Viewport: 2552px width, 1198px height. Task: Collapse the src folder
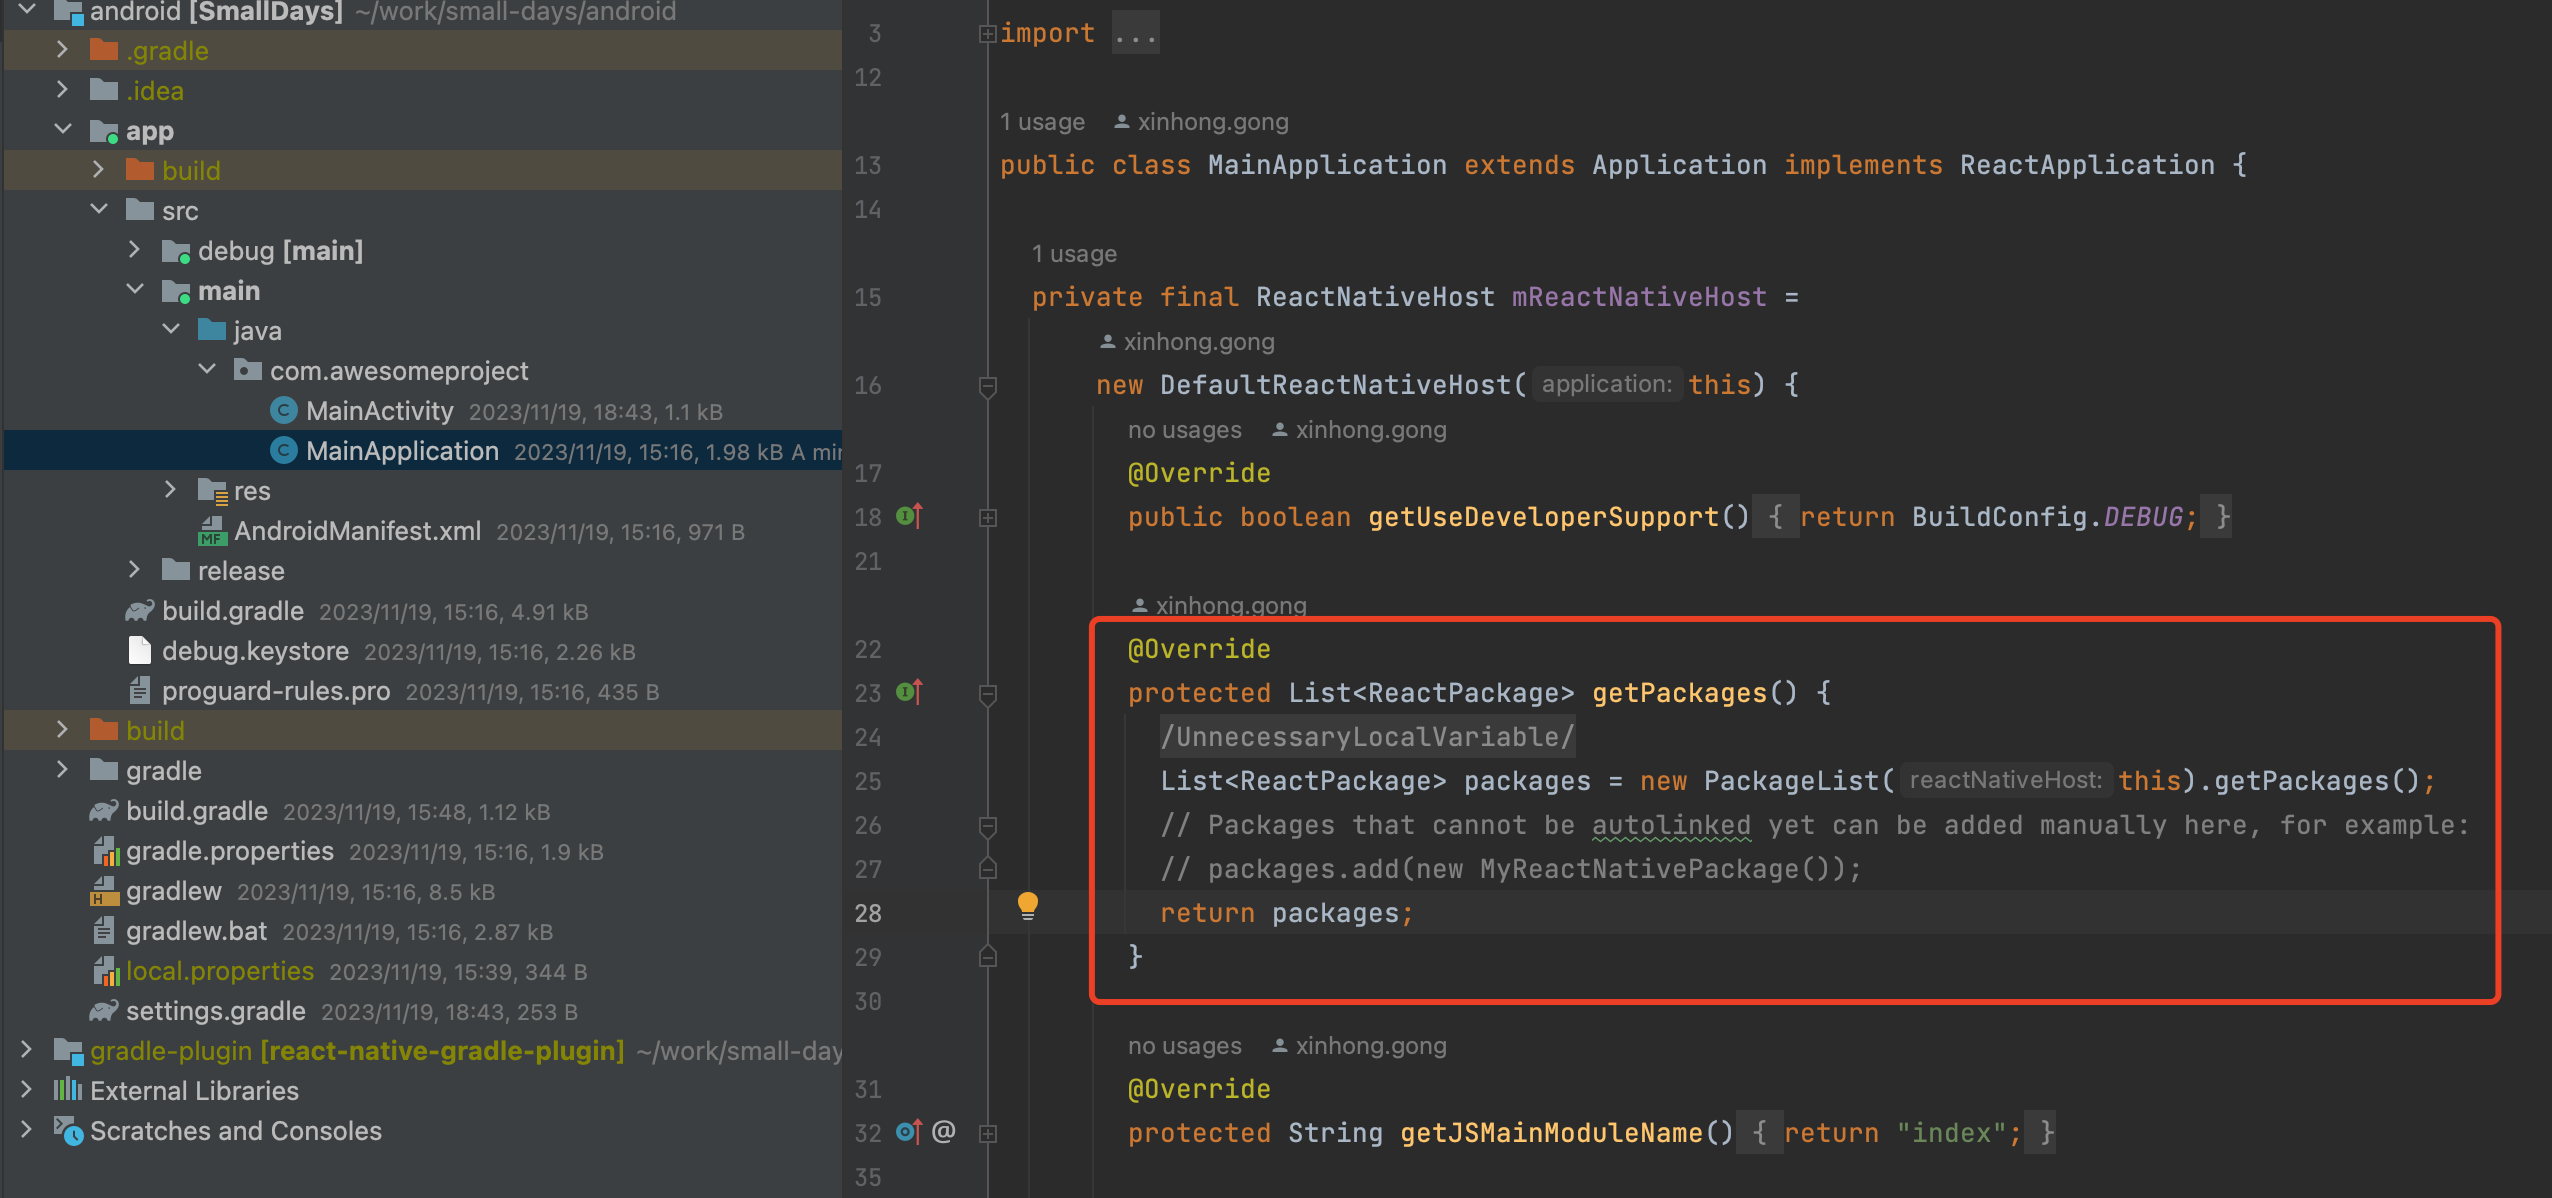click(x=98, y=209)
